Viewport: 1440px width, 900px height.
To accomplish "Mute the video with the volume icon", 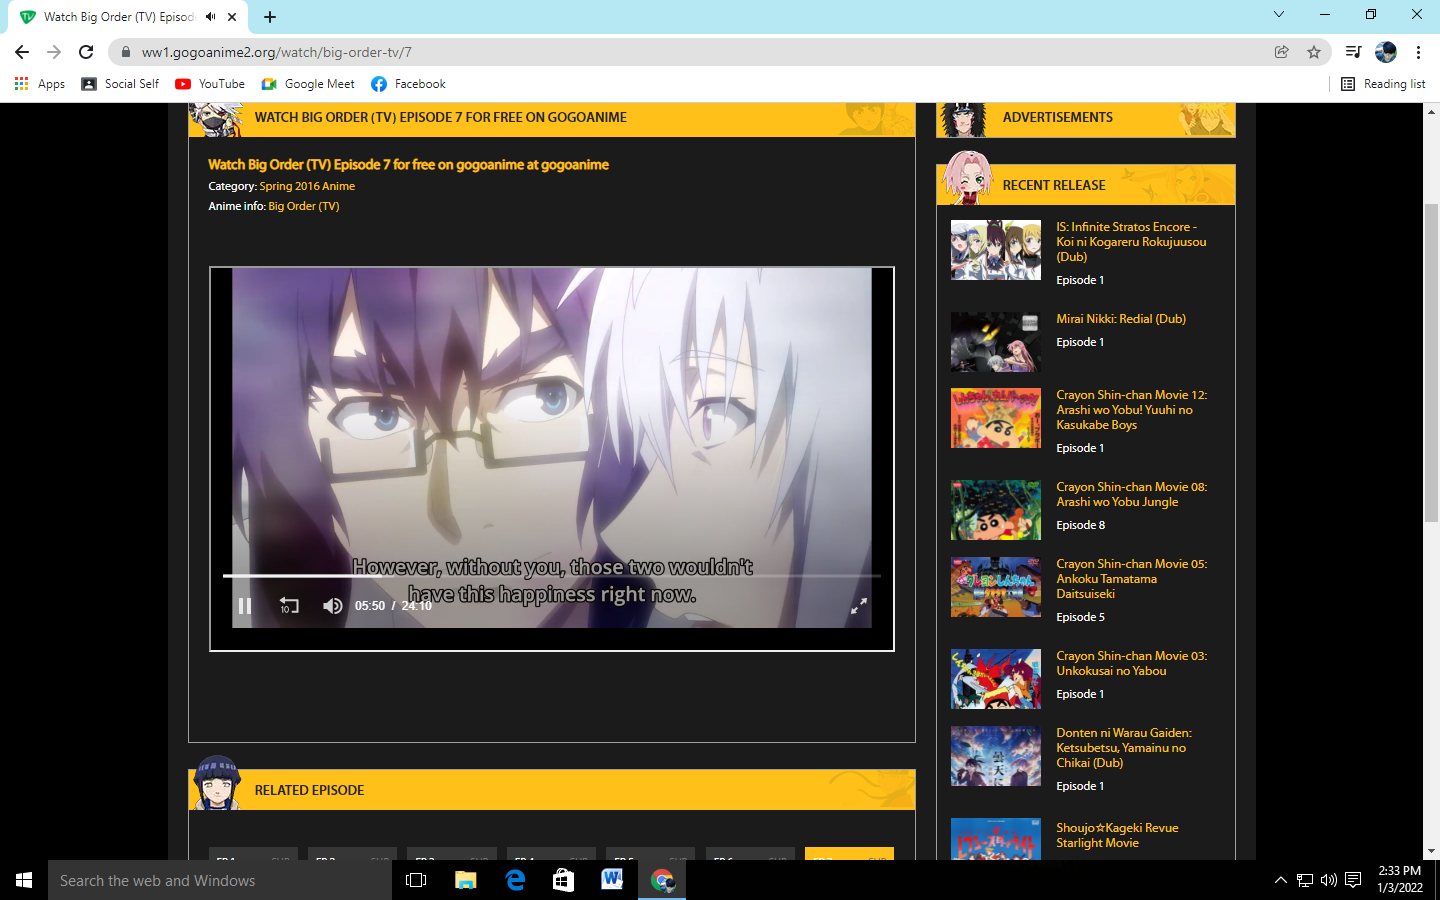I will point(333,606).
